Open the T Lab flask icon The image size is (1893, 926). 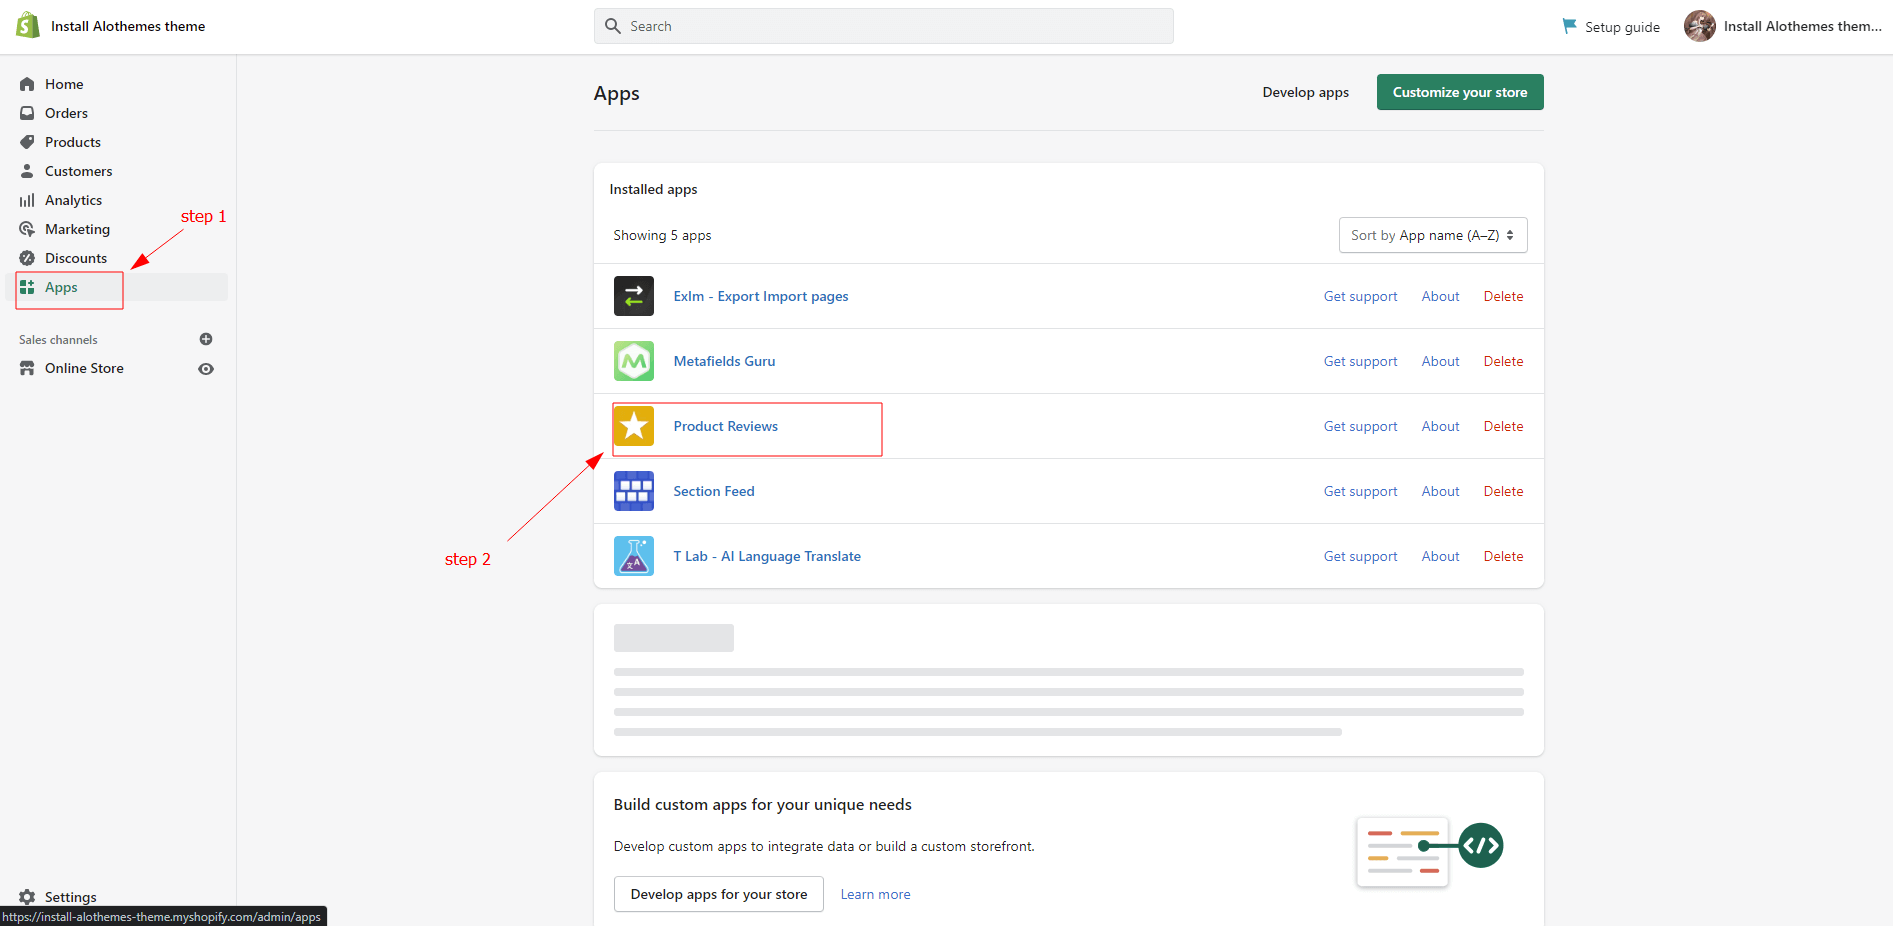633,556
